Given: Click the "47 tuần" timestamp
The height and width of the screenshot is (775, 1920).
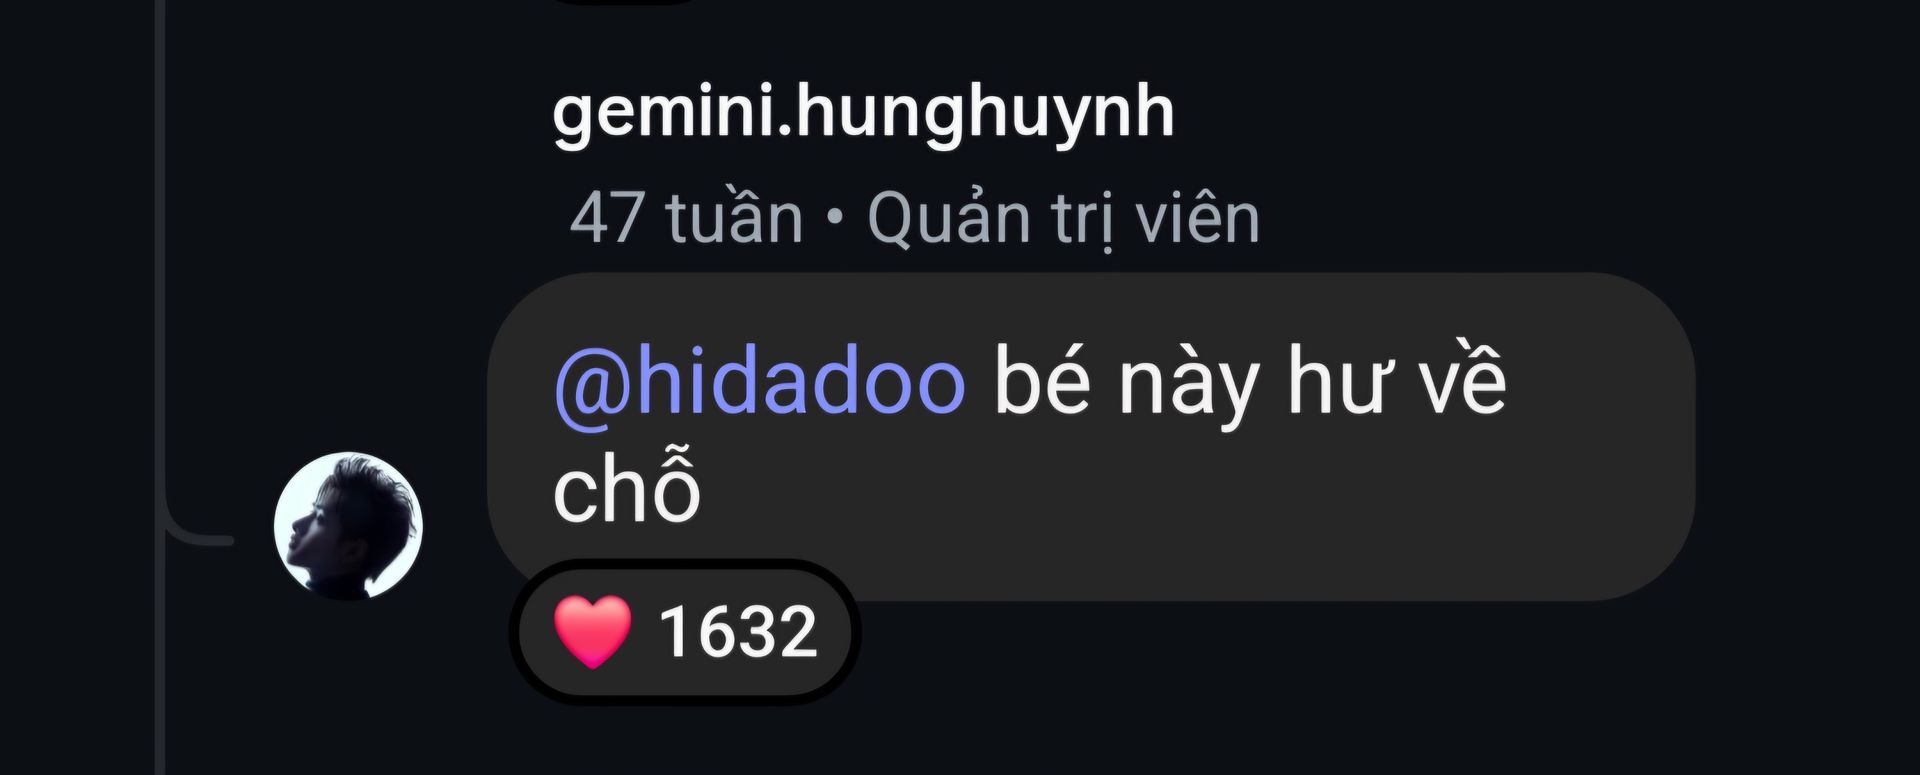Looking at the screenshot, I should (687, 217).
